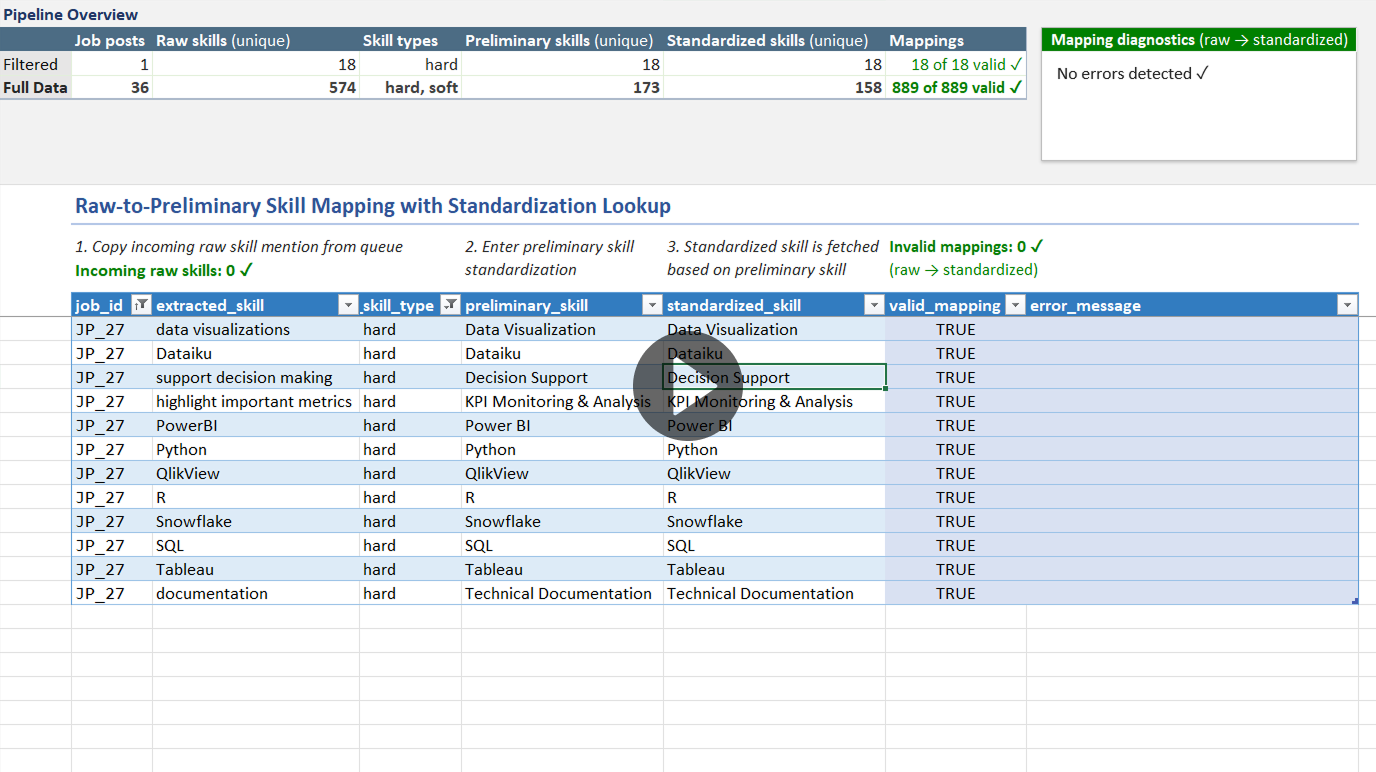This screenshot has width=1376, height=772.
Task: Select the 158 standardized skills value
Action: 774,87
